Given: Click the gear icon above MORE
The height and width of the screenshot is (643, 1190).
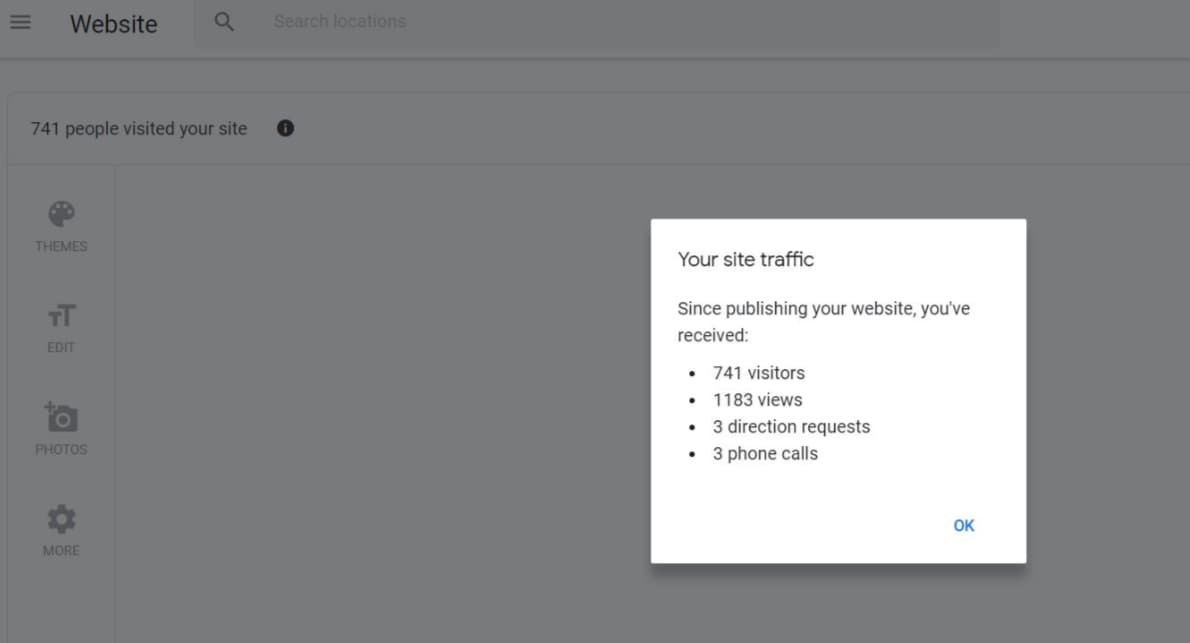Looking at the screenshot, I should tap(61, 518).
